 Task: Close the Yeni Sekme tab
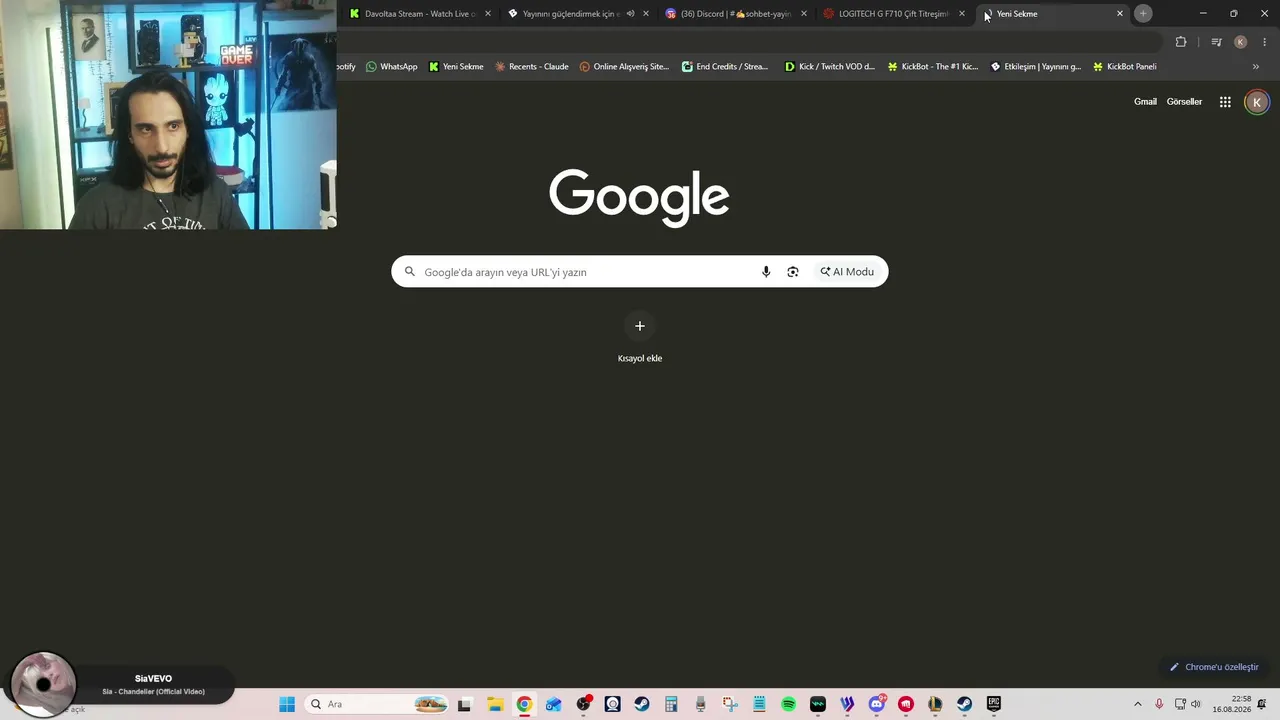tap(1120, 14)
